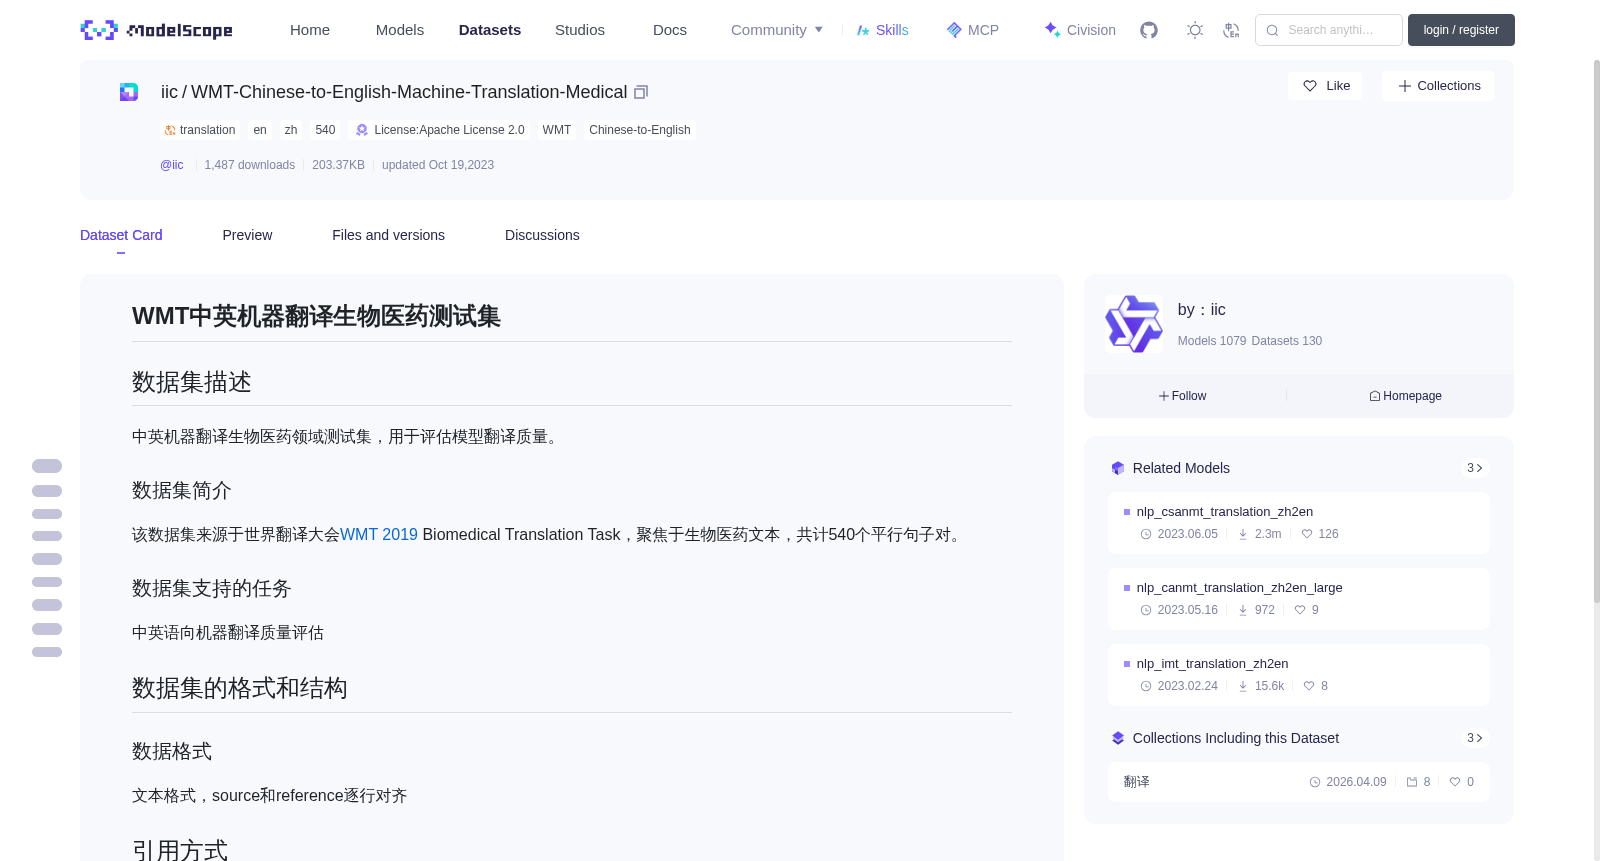
Task: Switch to Files and versions tab
Action: coord(388,235)
